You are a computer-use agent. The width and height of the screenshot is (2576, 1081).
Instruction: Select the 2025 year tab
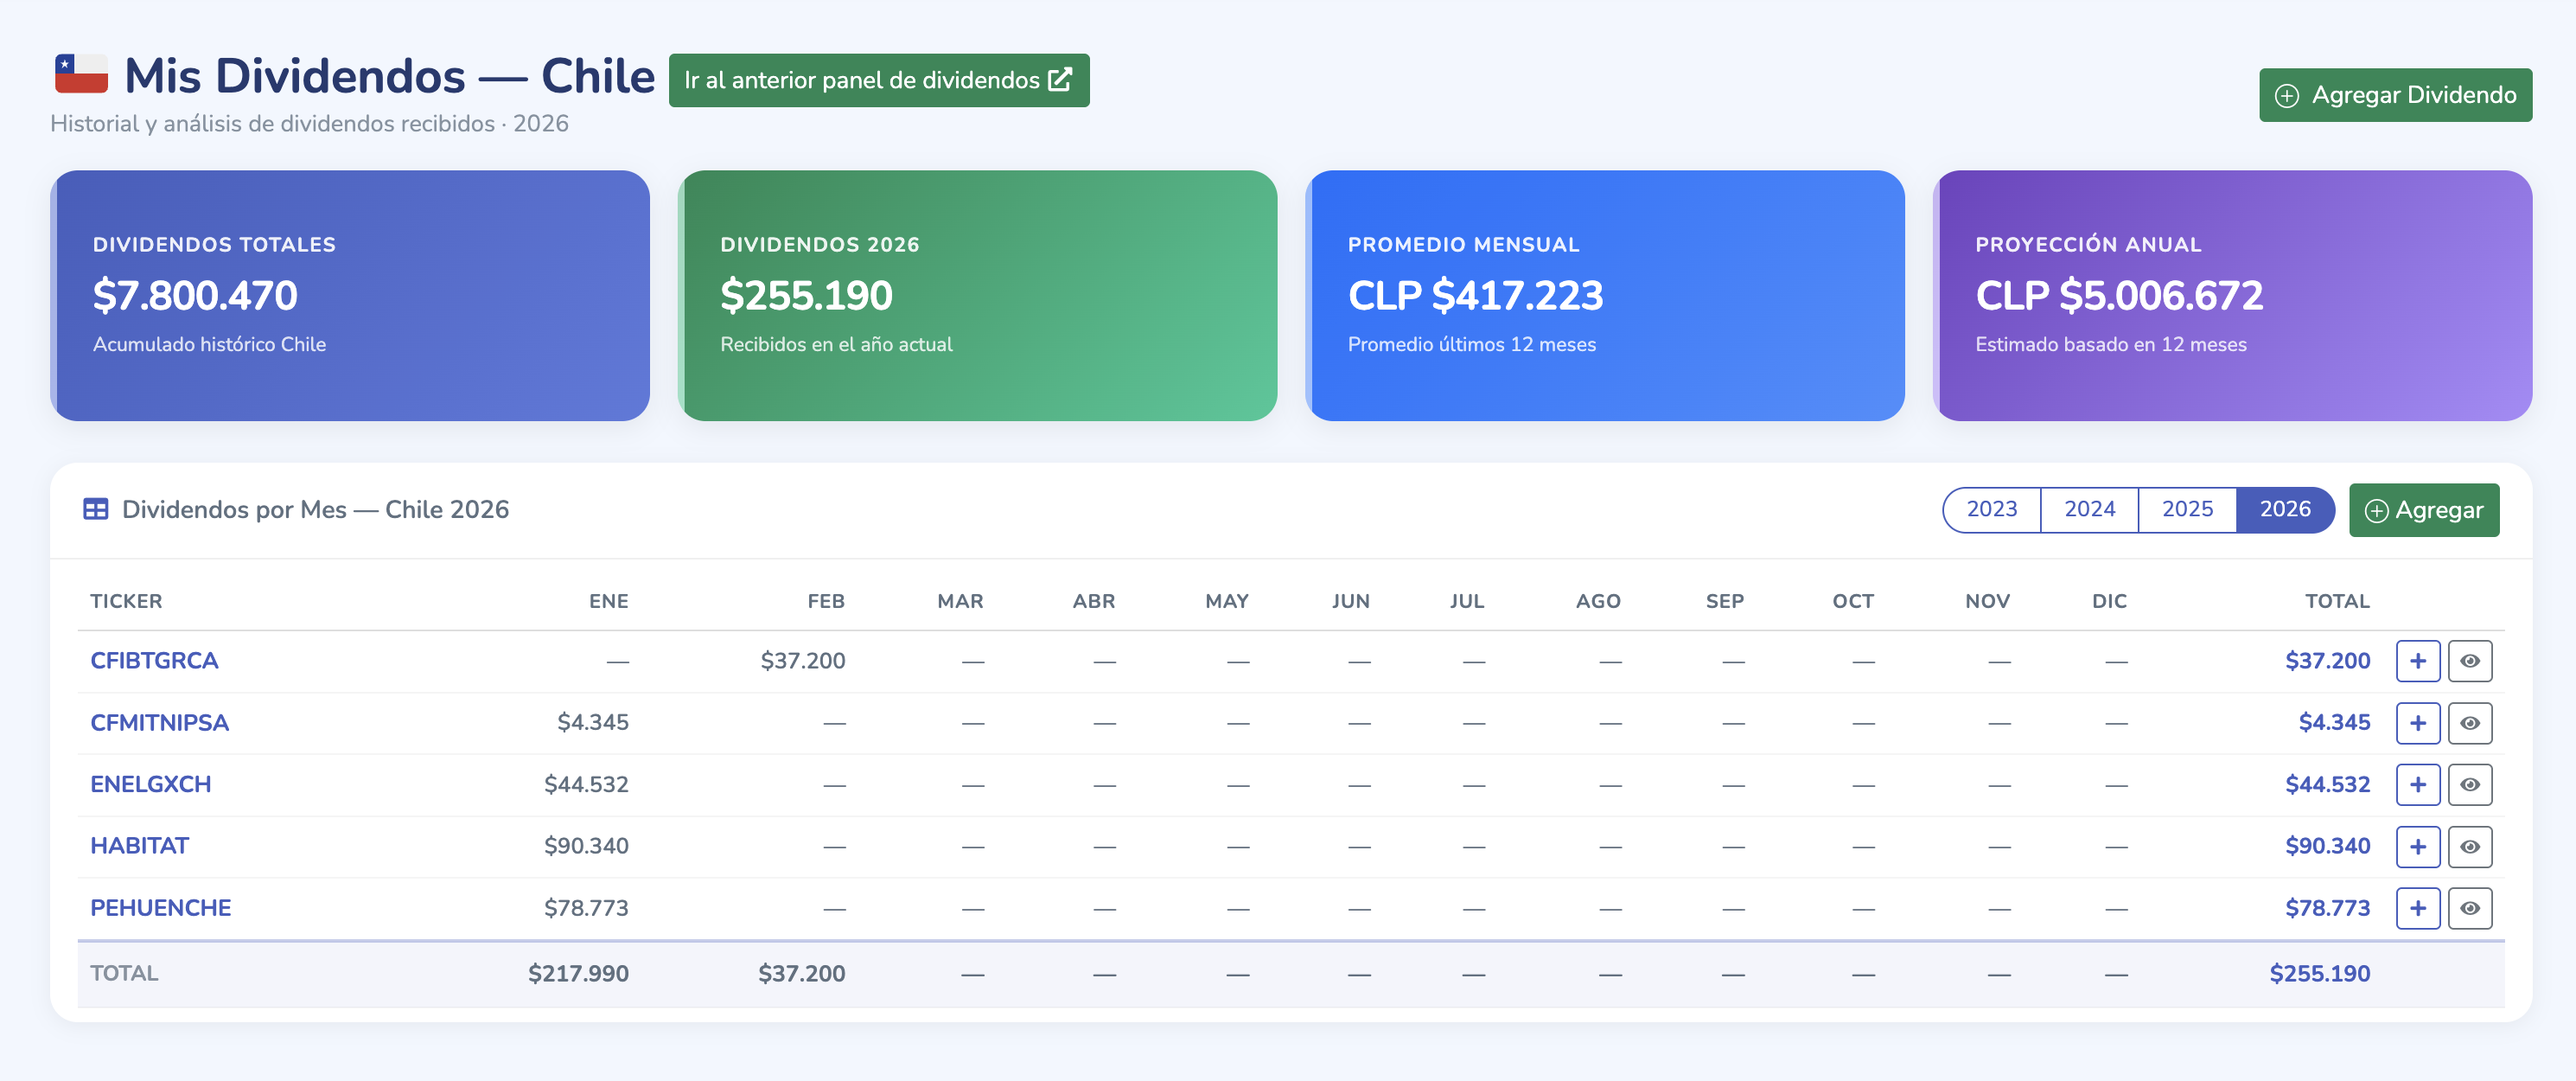(x=2187, y=509)
